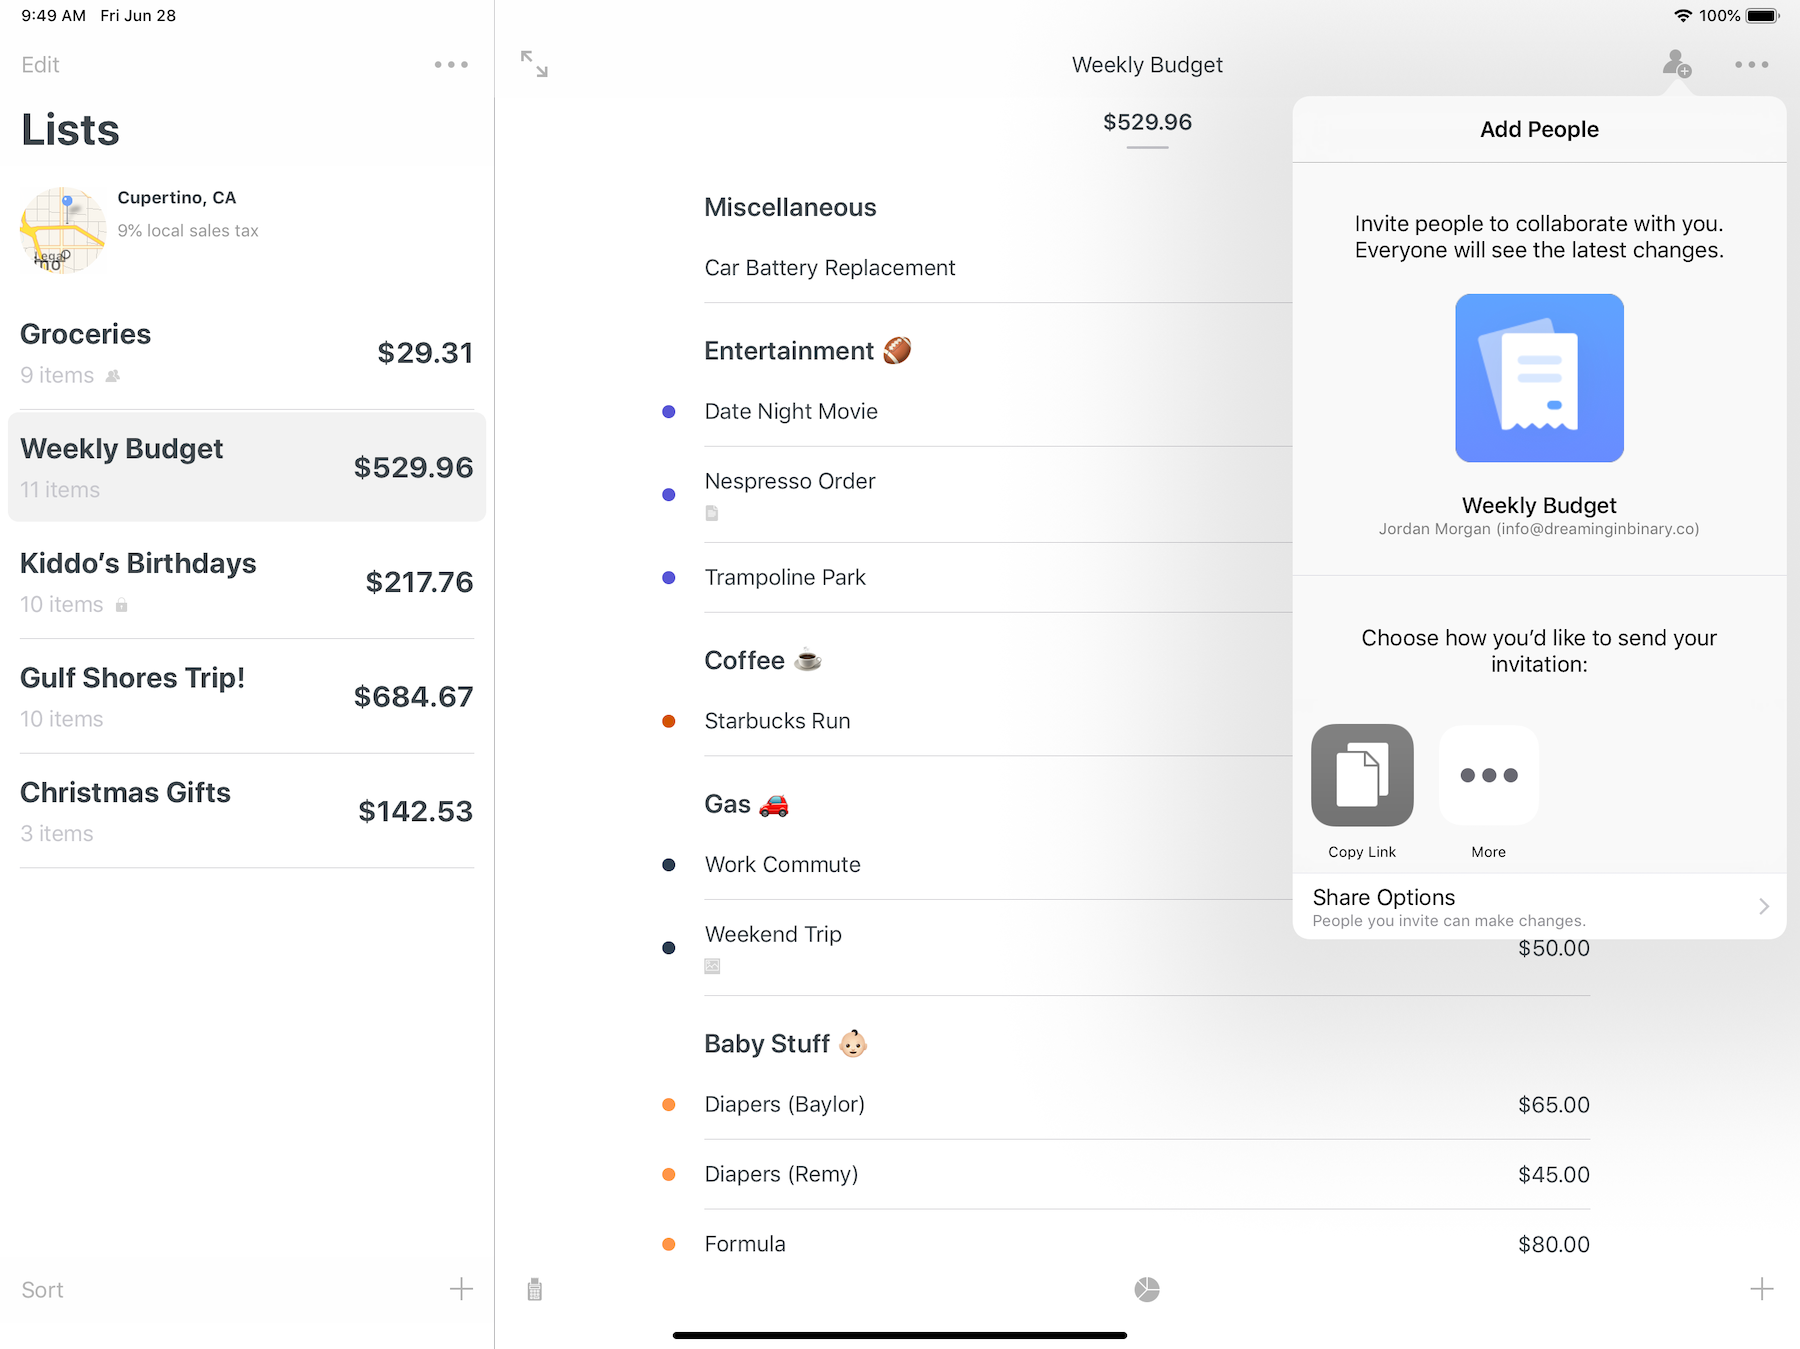Tap the Coffee category header
The height and width of the screenshot is (1349, 1800).
(x=763, y=661)
